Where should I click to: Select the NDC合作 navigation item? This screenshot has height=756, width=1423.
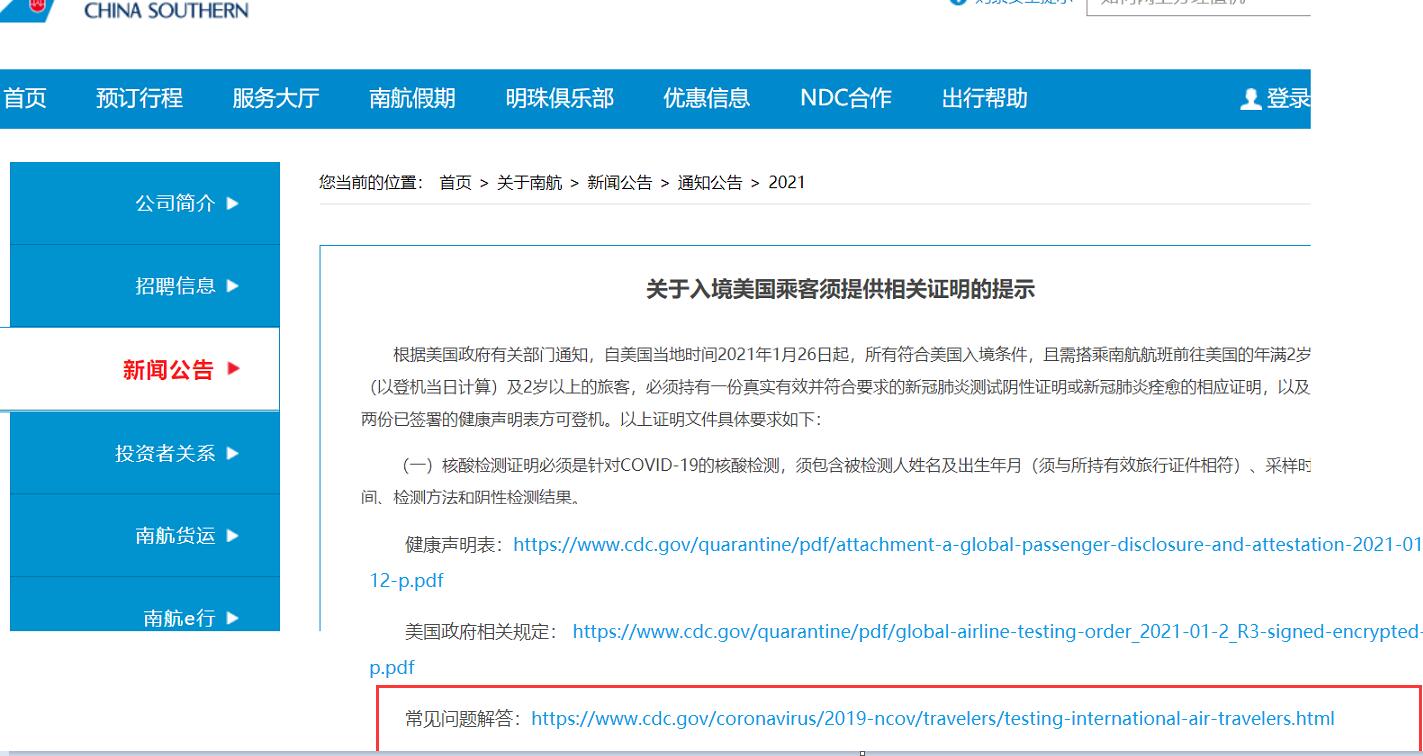844,99
